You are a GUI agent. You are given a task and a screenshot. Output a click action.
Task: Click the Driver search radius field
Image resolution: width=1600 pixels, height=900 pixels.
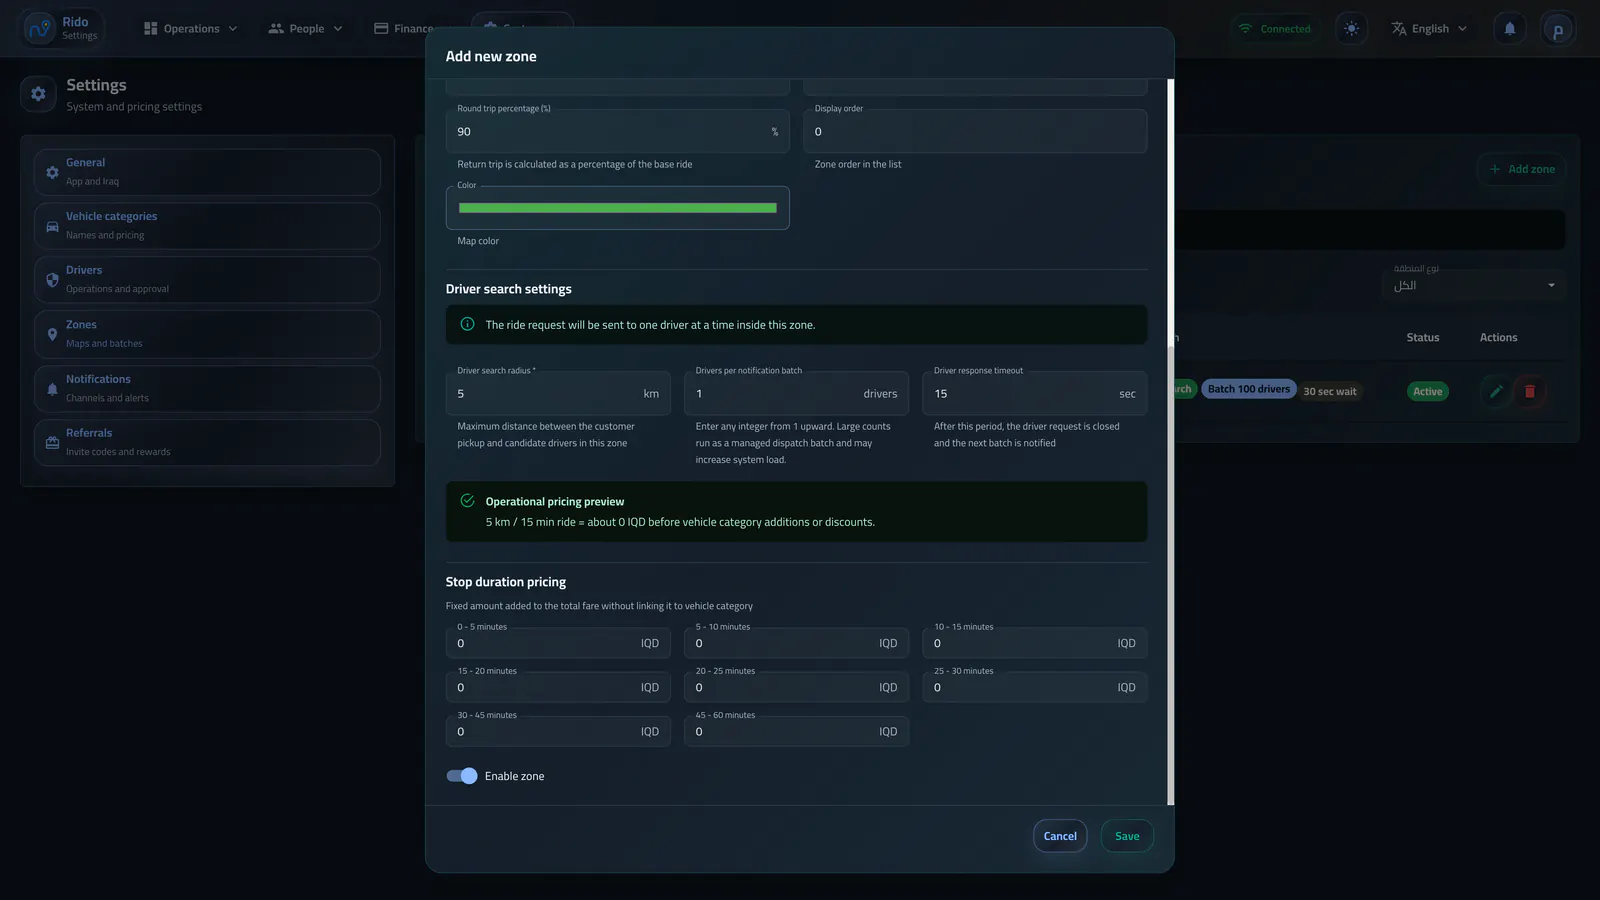(558, 393)
